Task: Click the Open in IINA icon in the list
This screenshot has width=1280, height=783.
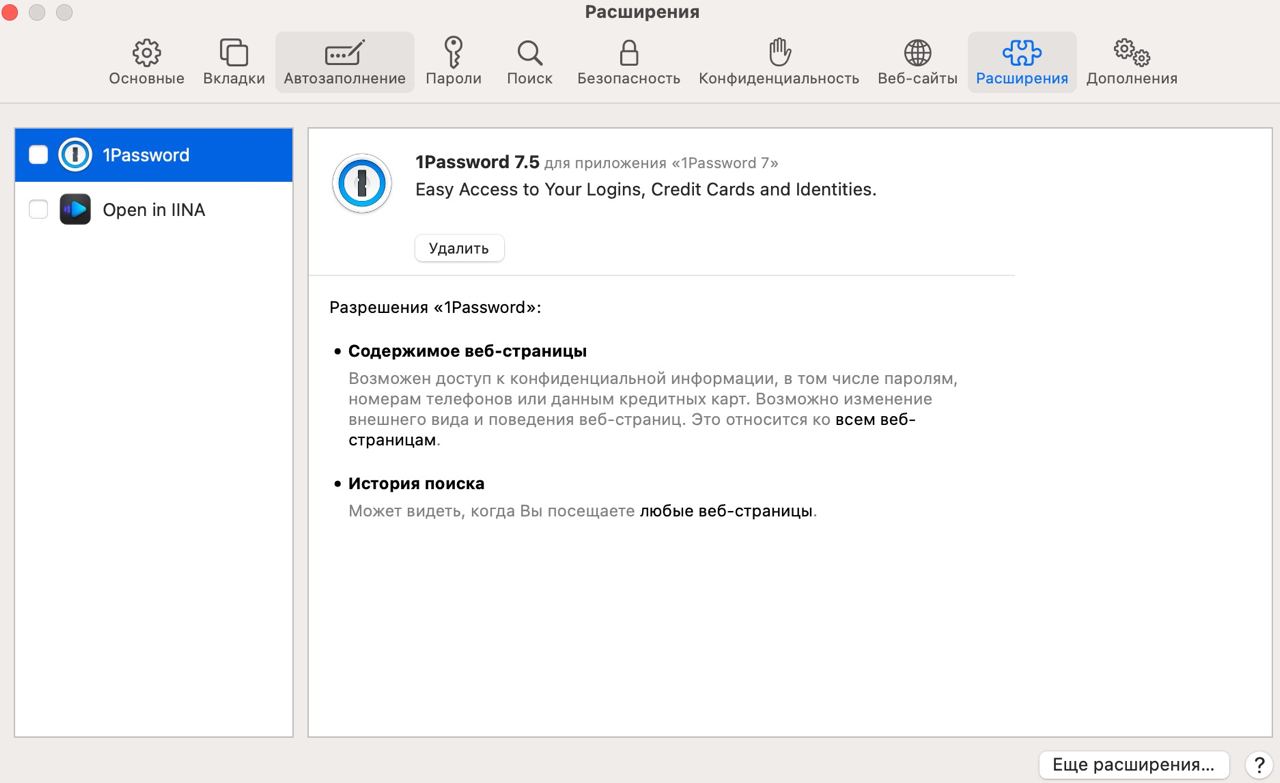Action: click(x=75, y=209)
